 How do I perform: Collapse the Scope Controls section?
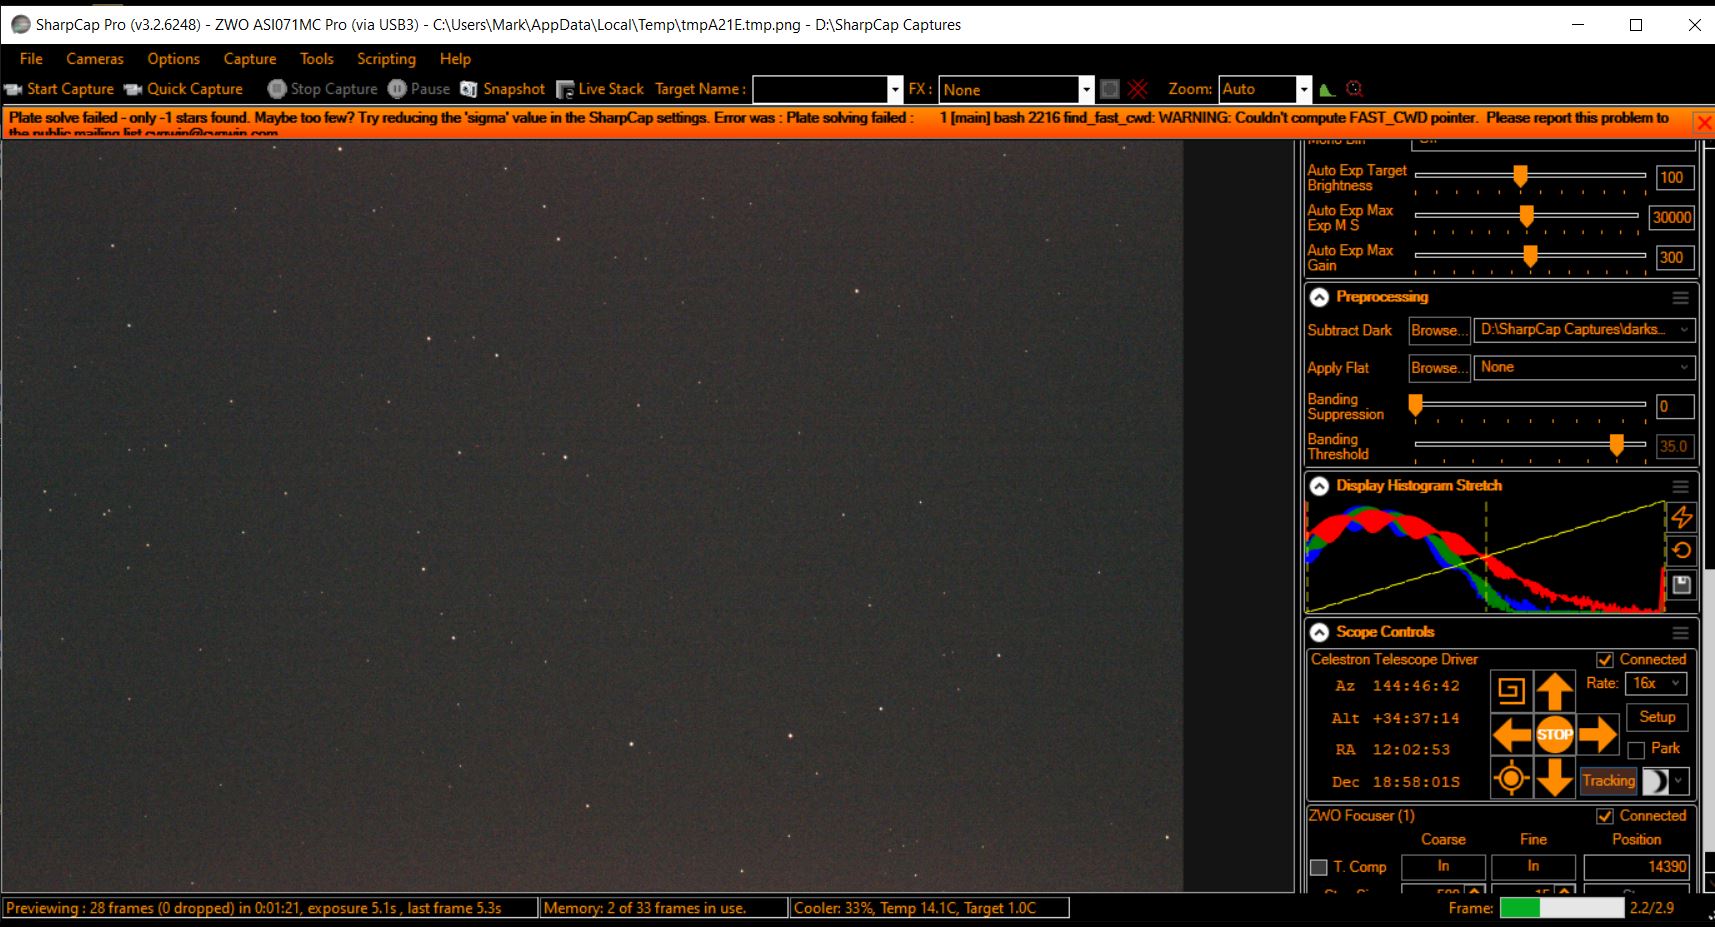pos(1319,632)
